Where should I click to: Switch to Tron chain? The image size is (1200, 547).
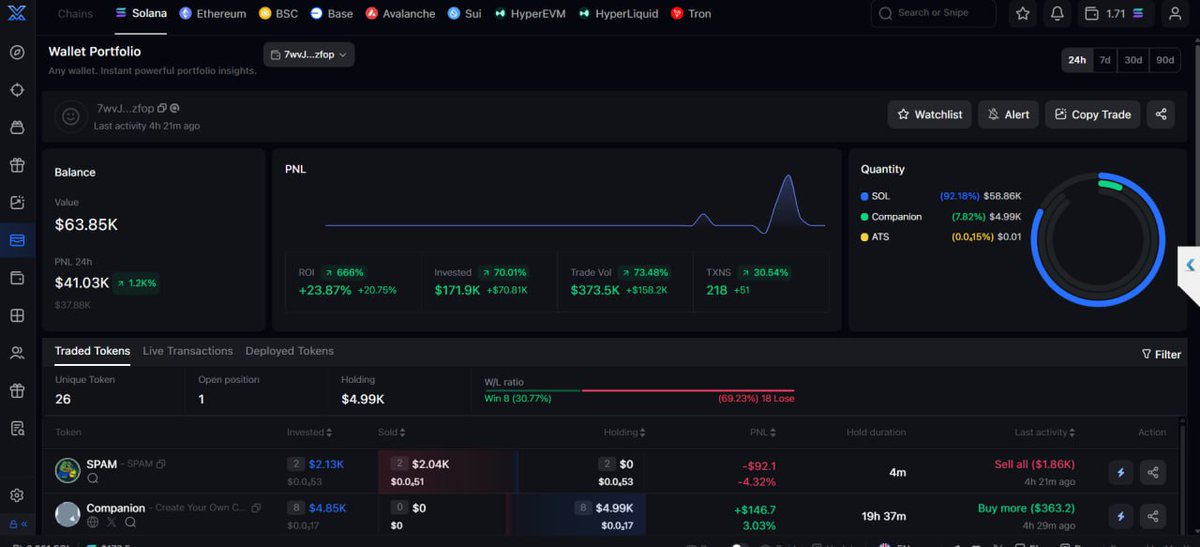pos(691,14)
